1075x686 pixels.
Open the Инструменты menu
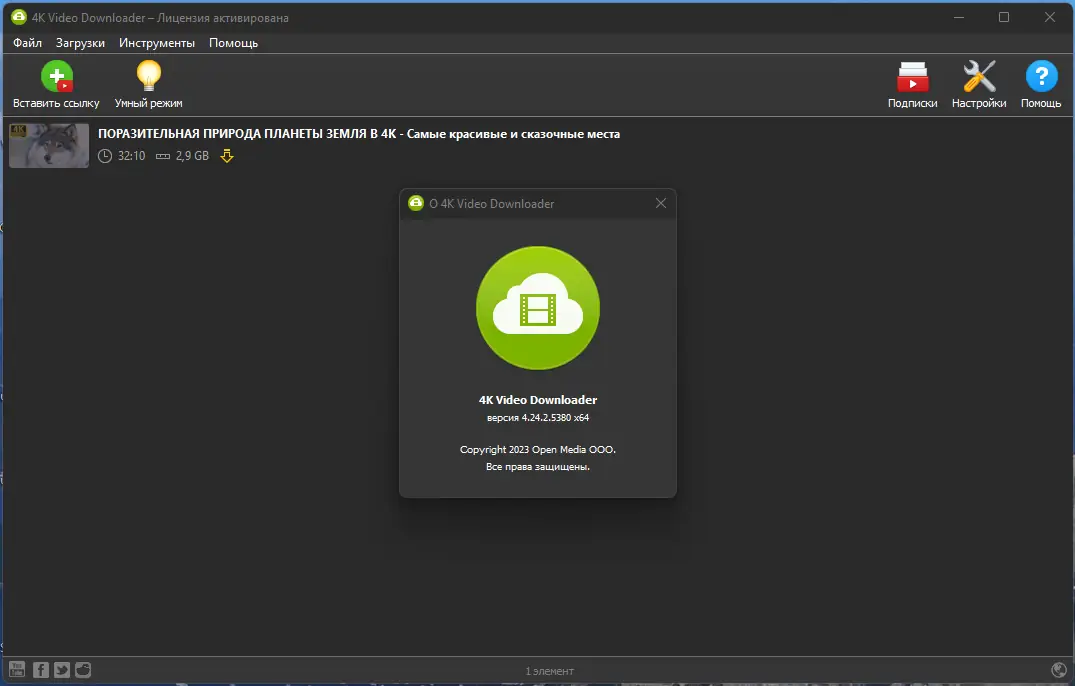click(157, 42)
